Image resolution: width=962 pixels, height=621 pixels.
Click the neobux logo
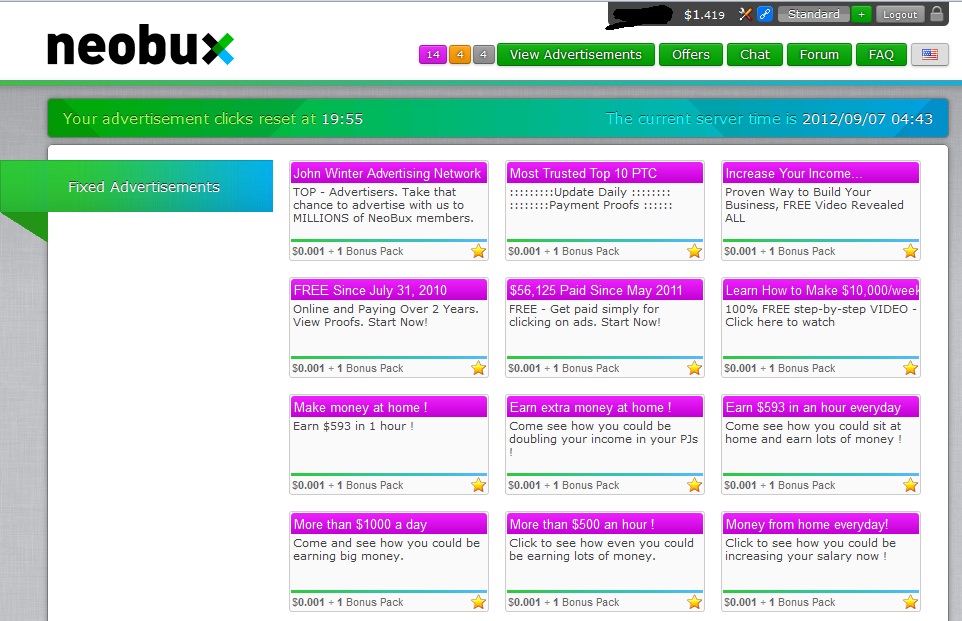(140, 45)
